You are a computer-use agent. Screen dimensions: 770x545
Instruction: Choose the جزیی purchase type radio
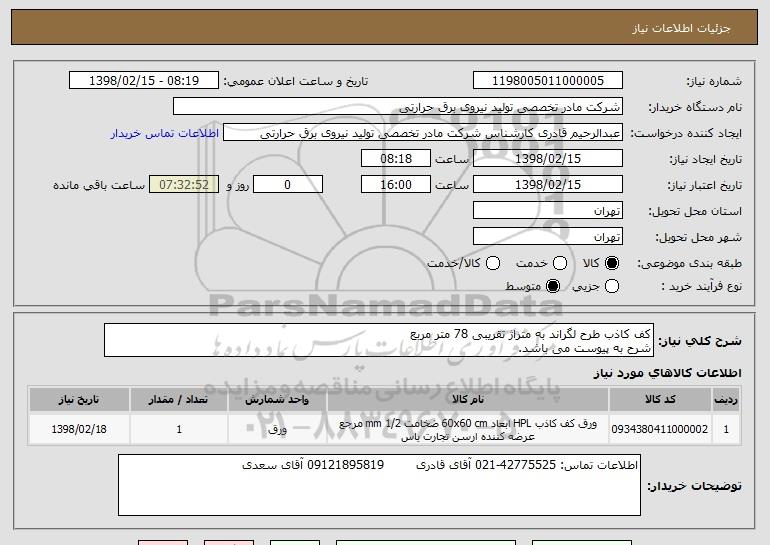click(x=612, y=286)
